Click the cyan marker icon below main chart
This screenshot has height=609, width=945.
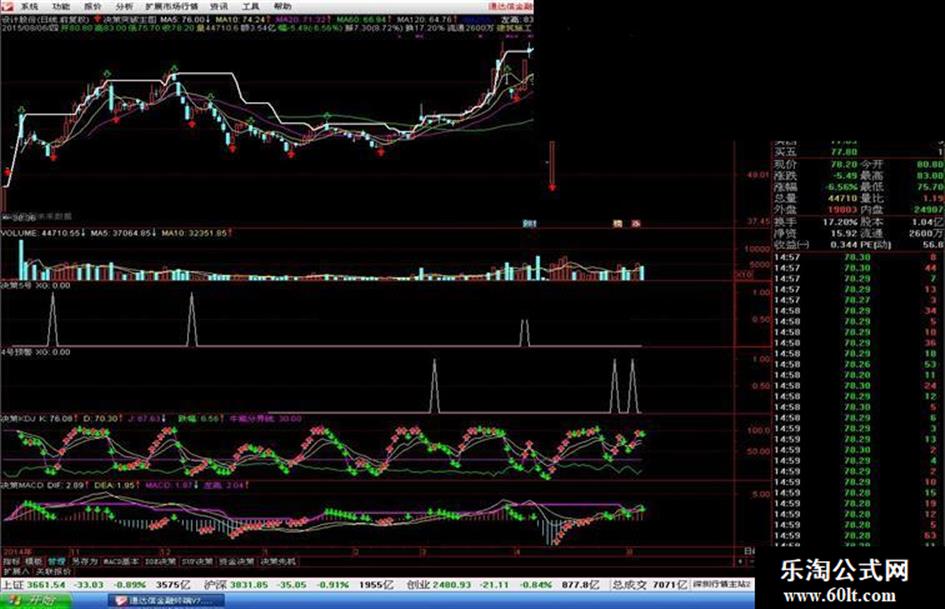(x=529, y=223)
